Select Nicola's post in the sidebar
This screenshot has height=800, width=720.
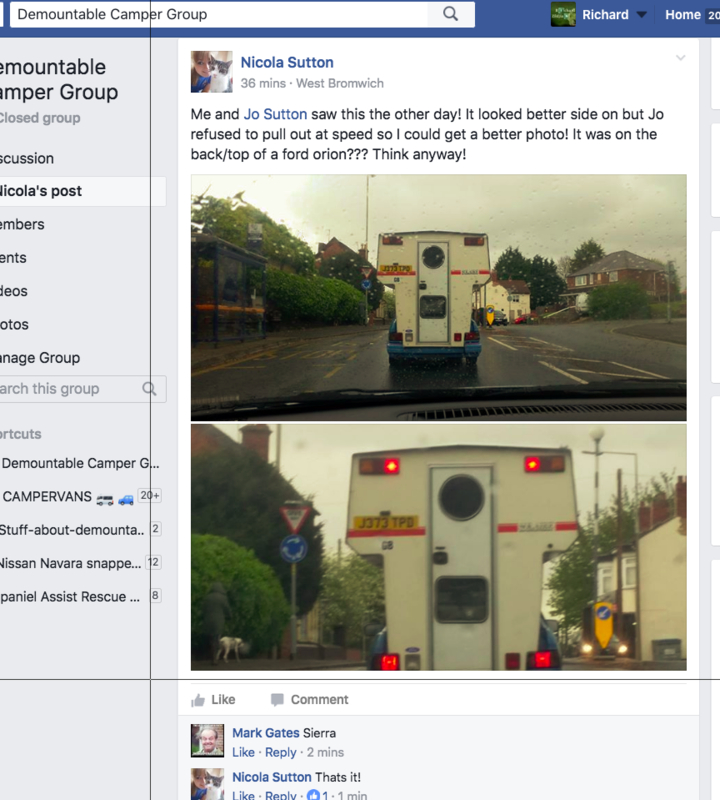(x=82, y=191)
